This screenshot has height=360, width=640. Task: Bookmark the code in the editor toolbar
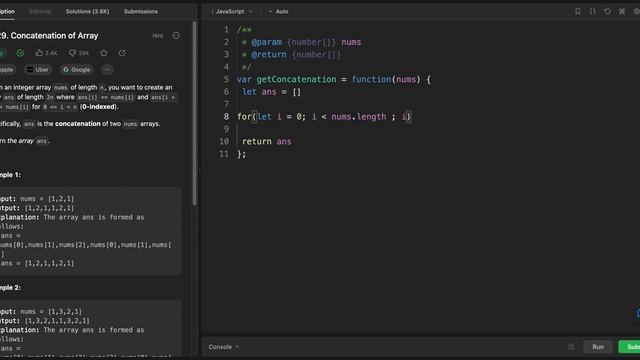pyautogui.click(x=578, y=11)
